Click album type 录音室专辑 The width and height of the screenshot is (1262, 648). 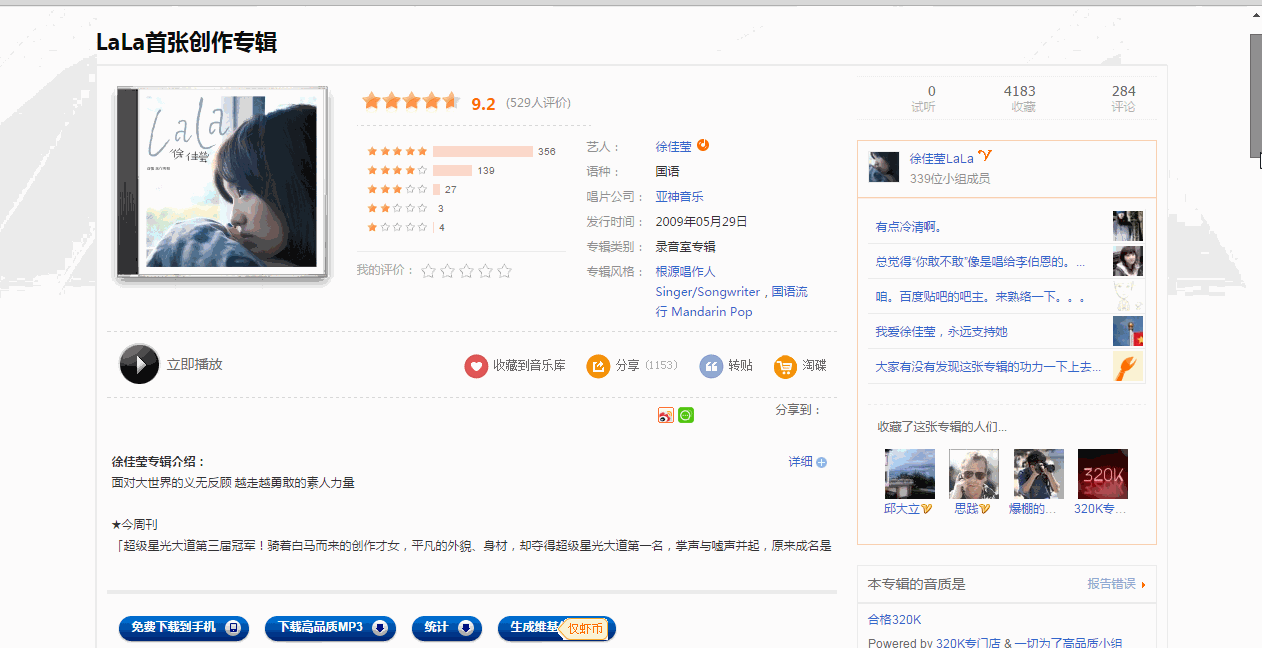click(686, 246)
